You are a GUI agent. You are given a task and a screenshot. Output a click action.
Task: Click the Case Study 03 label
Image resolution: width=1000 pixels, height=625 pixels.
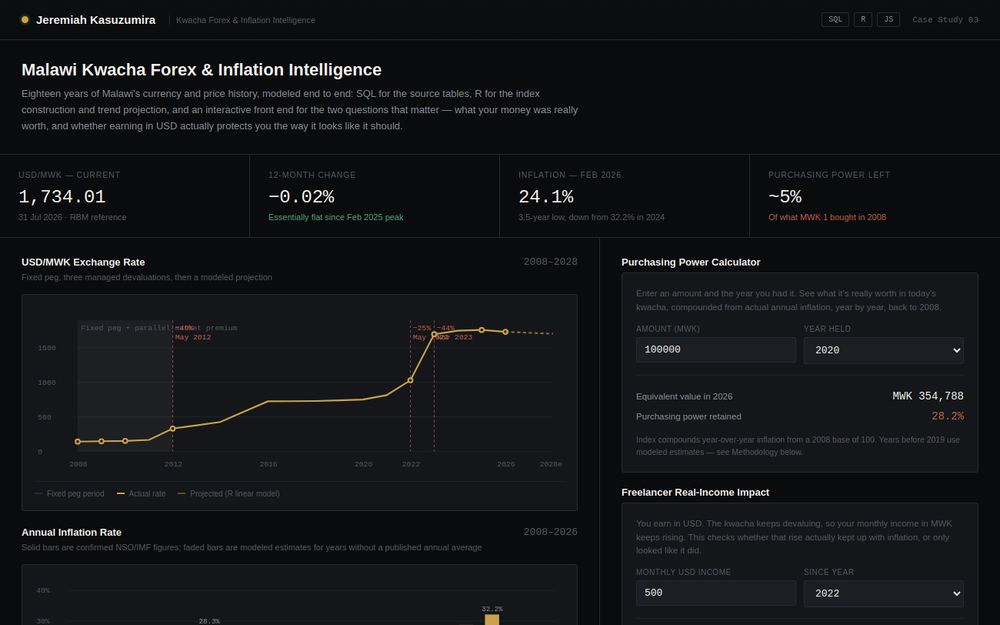click(945, 20)
